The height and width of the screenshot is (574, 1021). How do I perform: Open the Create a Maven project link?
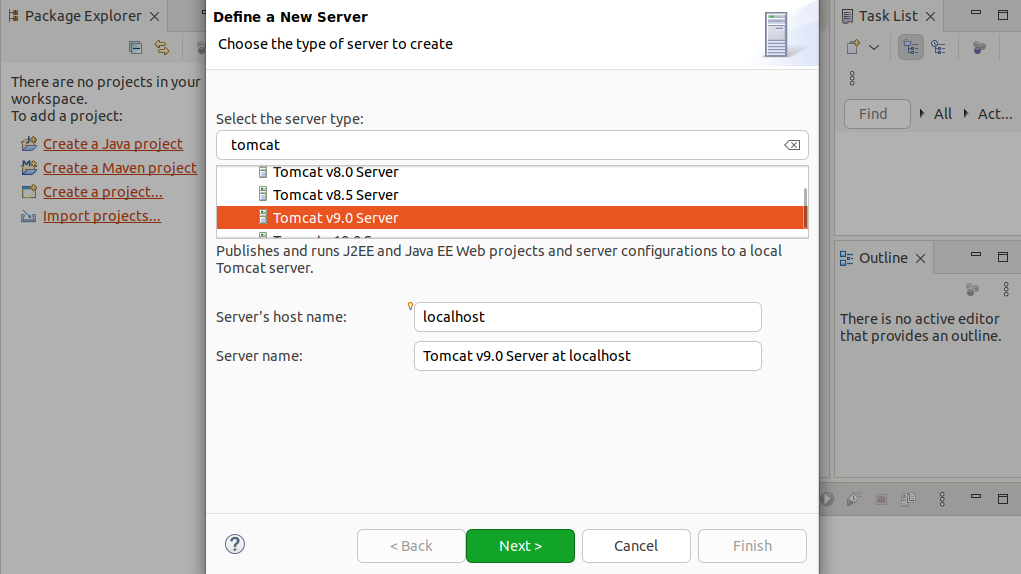coord(120,167)
